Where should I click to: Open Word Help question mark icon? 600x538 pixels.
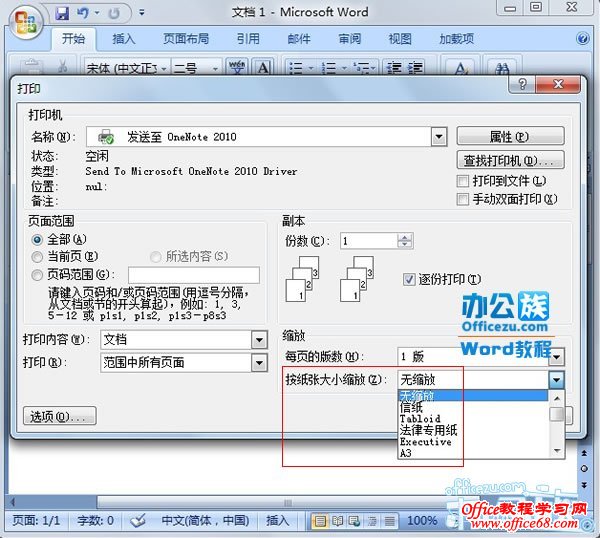582,38
